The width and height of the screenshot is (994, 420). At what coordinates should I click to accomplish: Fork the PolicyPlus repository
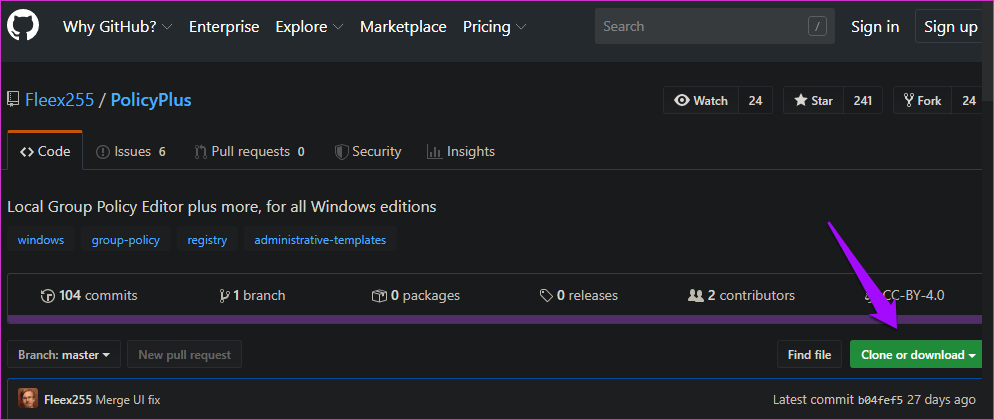pos(922,101)
